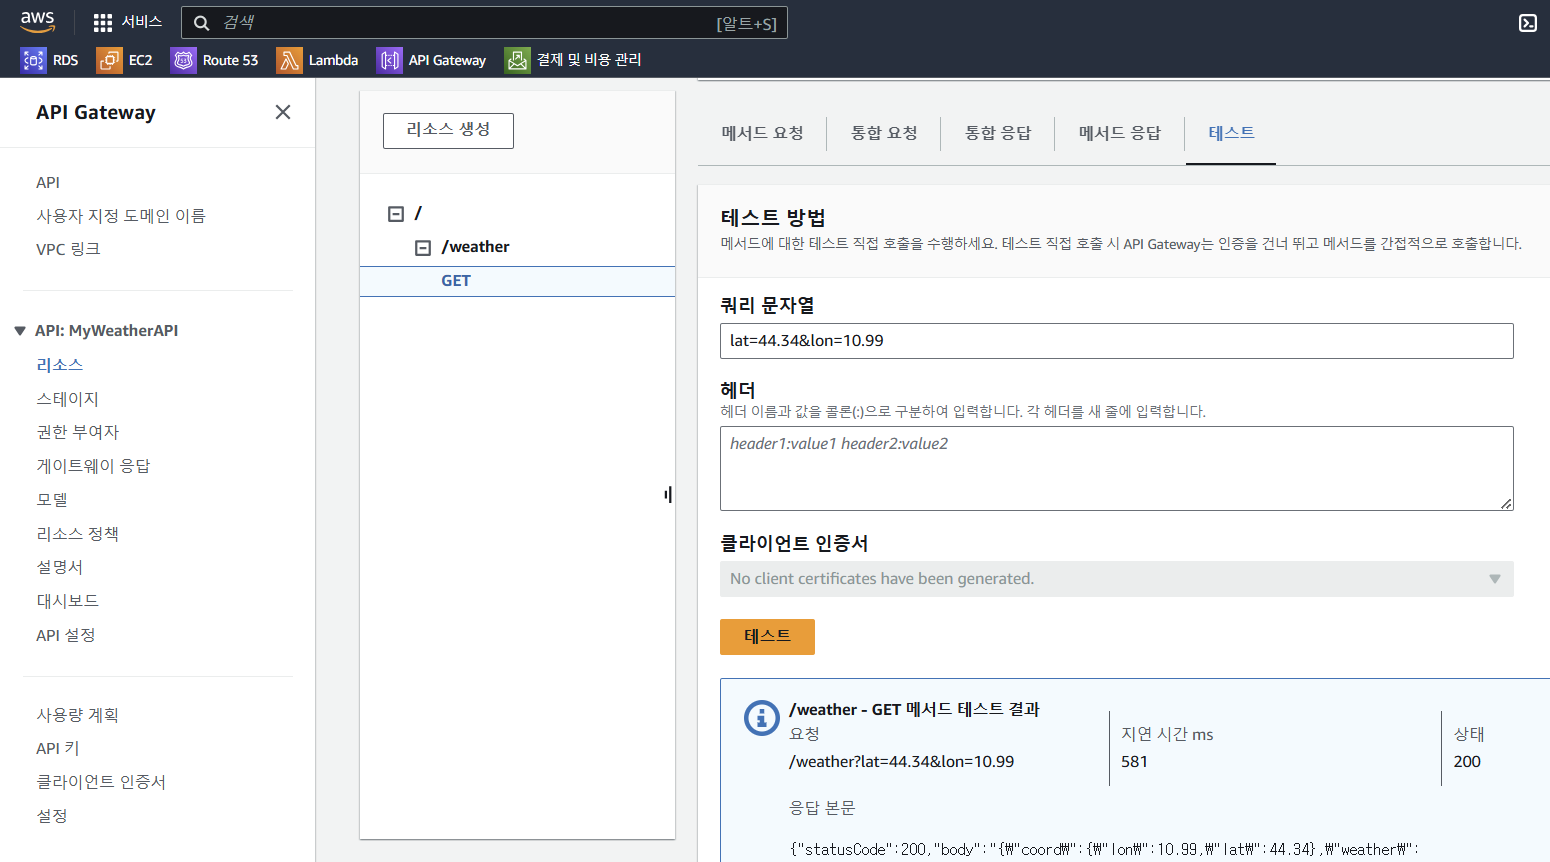Viewport: 1550px width, 862px height.
Task: Select the root / resource label
Action: coord(418,213)
